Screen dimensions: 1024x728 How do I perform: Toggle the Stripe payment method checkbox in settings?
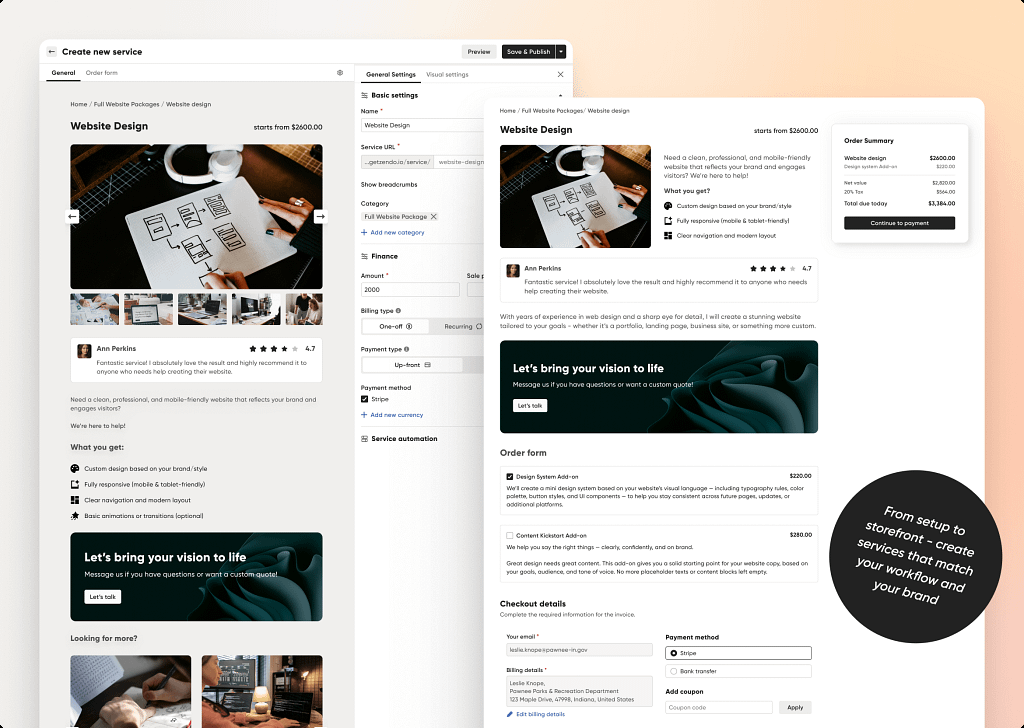(364, 399)
